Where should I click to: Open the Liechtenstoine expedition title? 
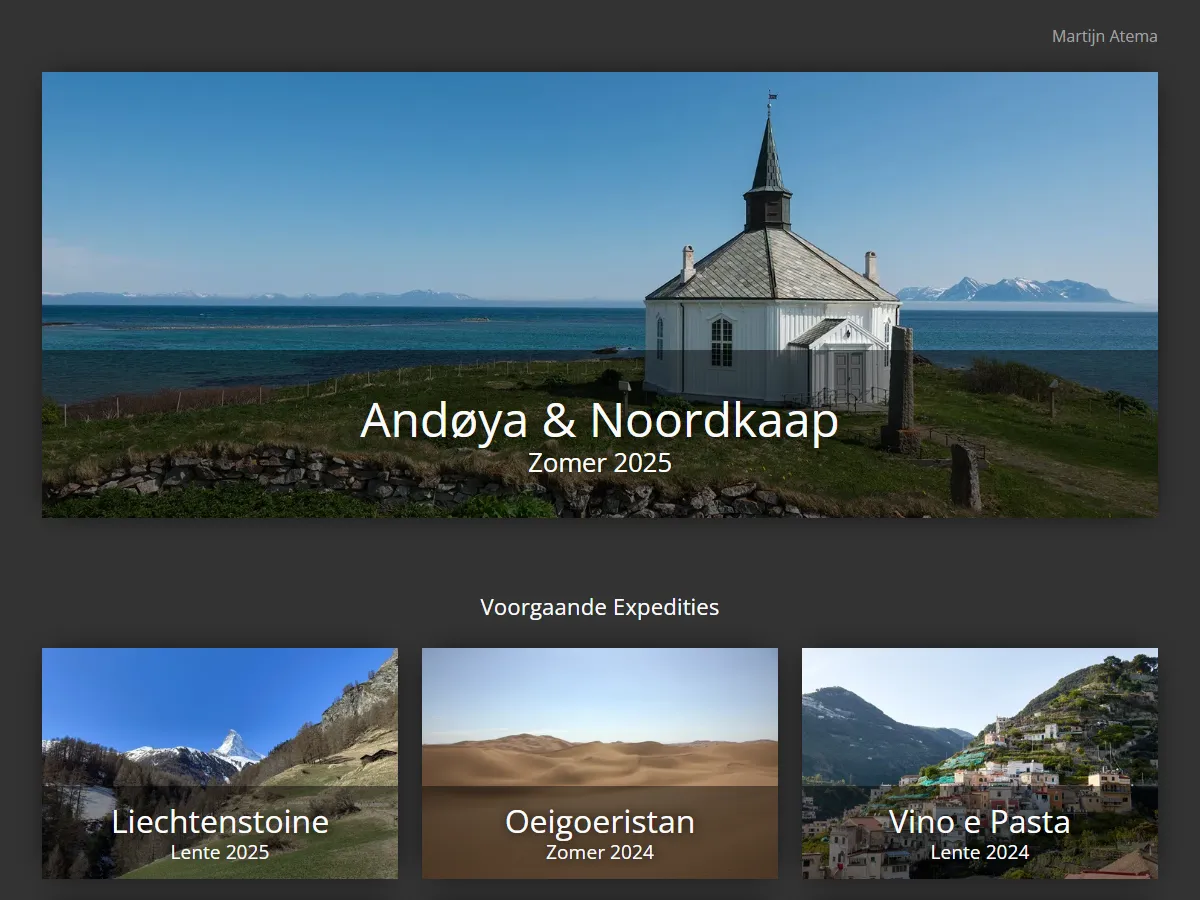(220, 822)
